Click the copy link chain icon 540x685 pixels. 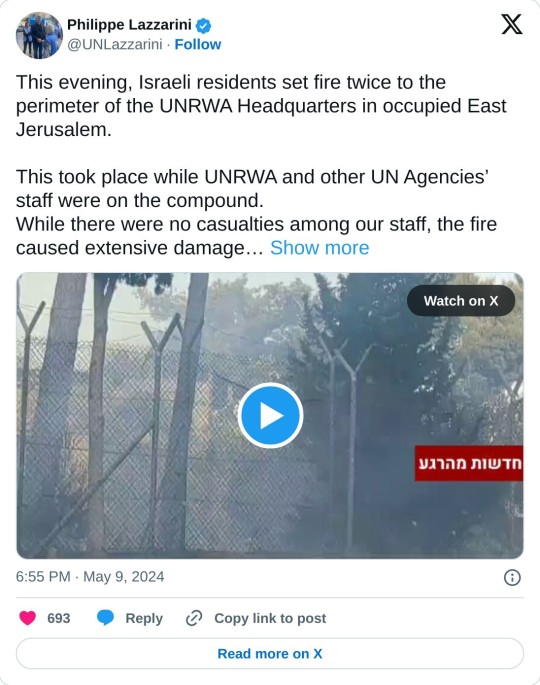[x=194, y=618]
